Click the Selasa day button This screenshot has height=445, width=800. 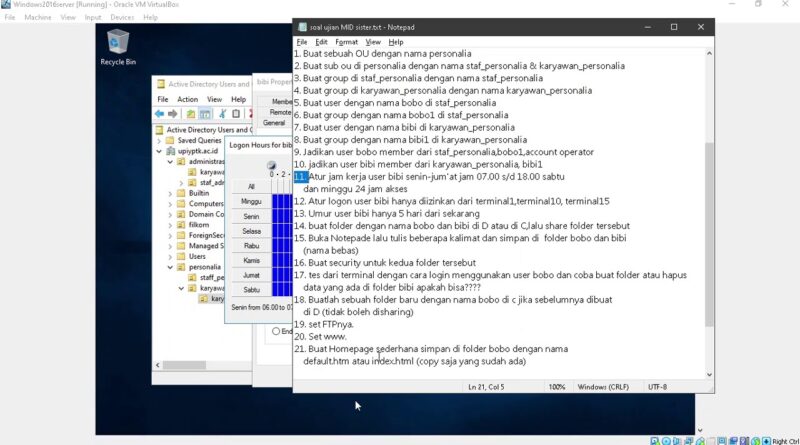[x=251, y=231]
